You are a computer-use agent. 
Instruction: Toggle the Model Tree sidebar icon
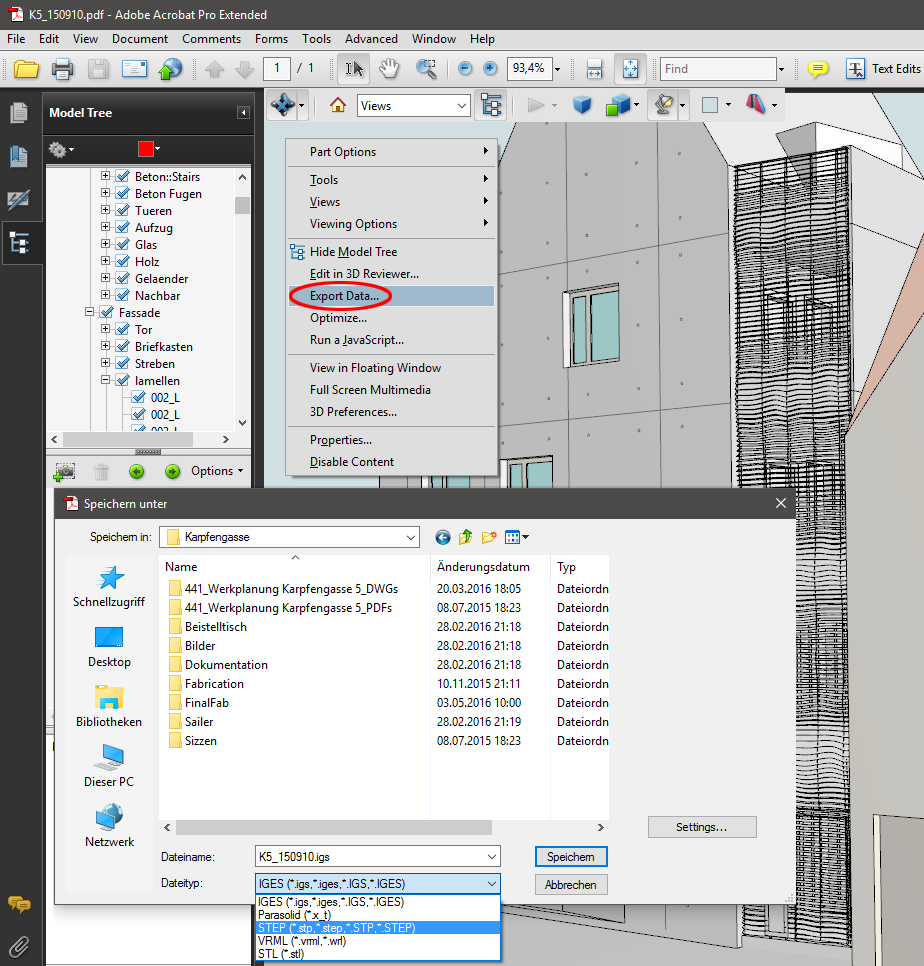pyautogui.click(x=21, y=242)
